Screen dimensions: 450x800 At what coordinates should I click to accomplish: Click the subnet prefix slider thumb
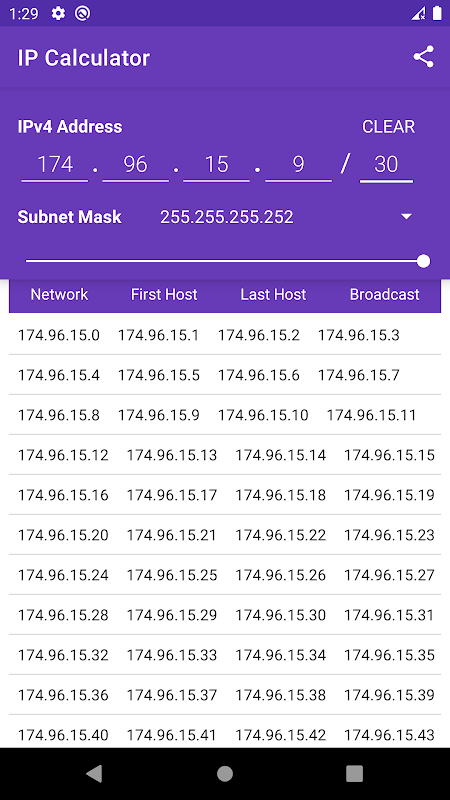(423, 261)
